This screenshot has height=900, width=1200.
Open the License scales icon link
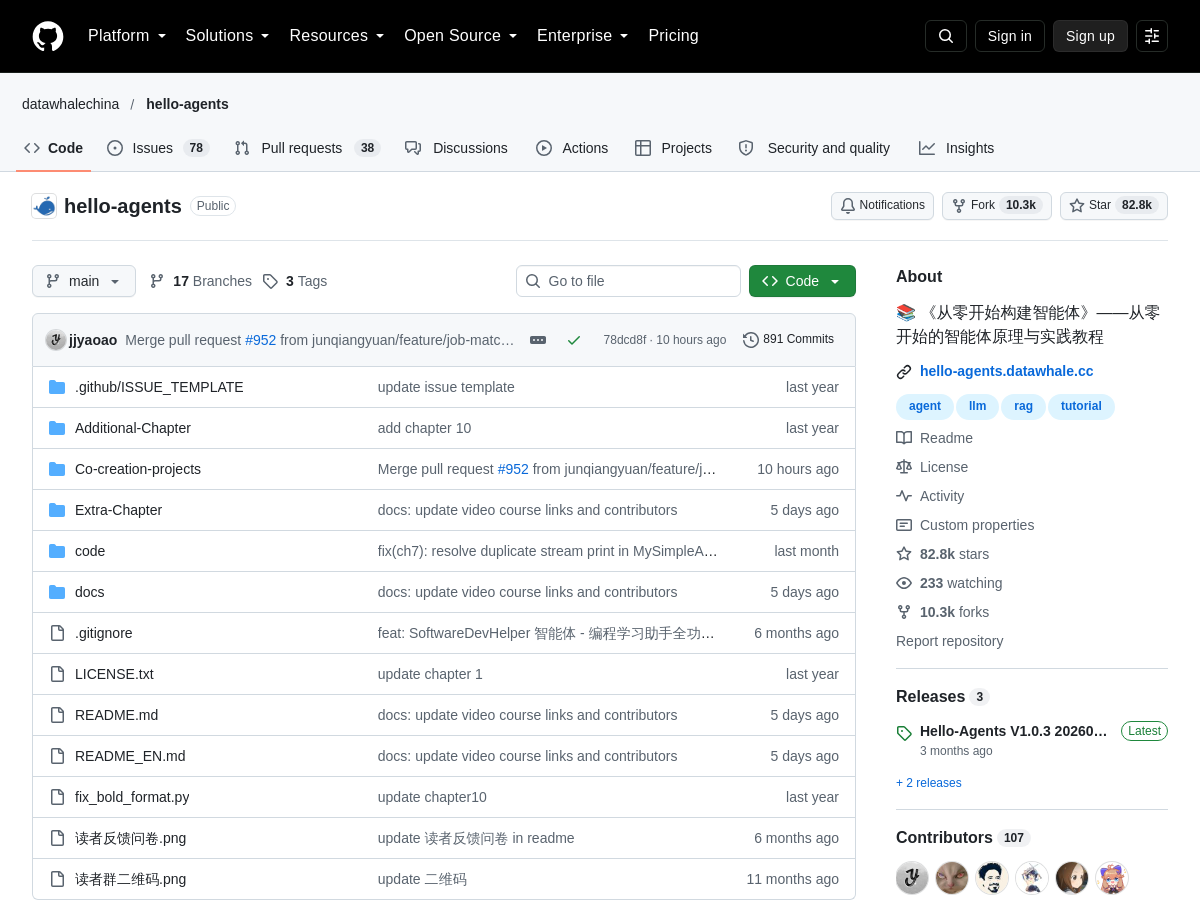[932, 467]
